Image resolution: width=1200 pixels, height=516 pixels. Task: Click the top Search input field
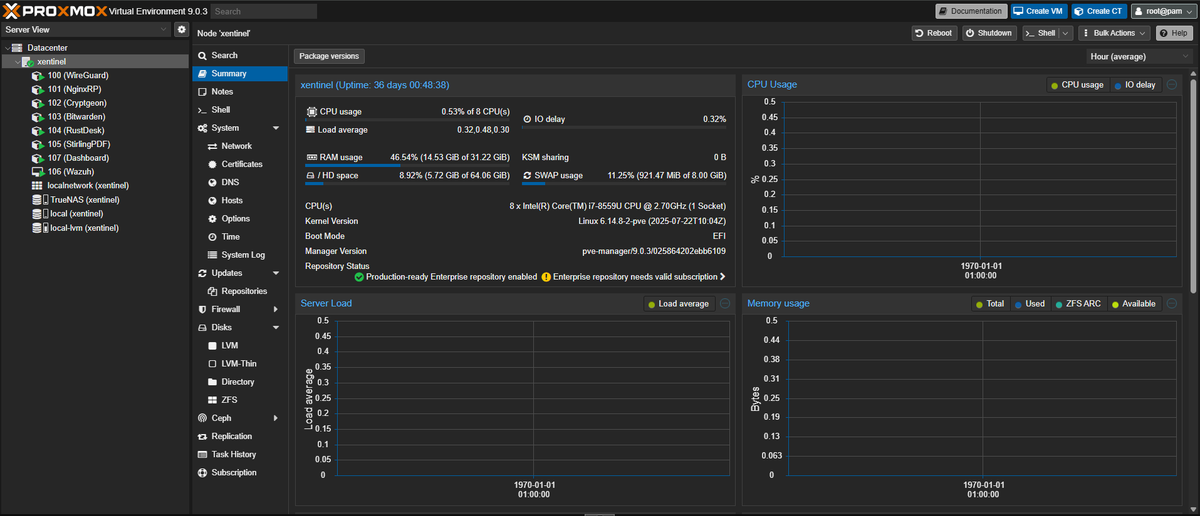[x=264, y=11]
